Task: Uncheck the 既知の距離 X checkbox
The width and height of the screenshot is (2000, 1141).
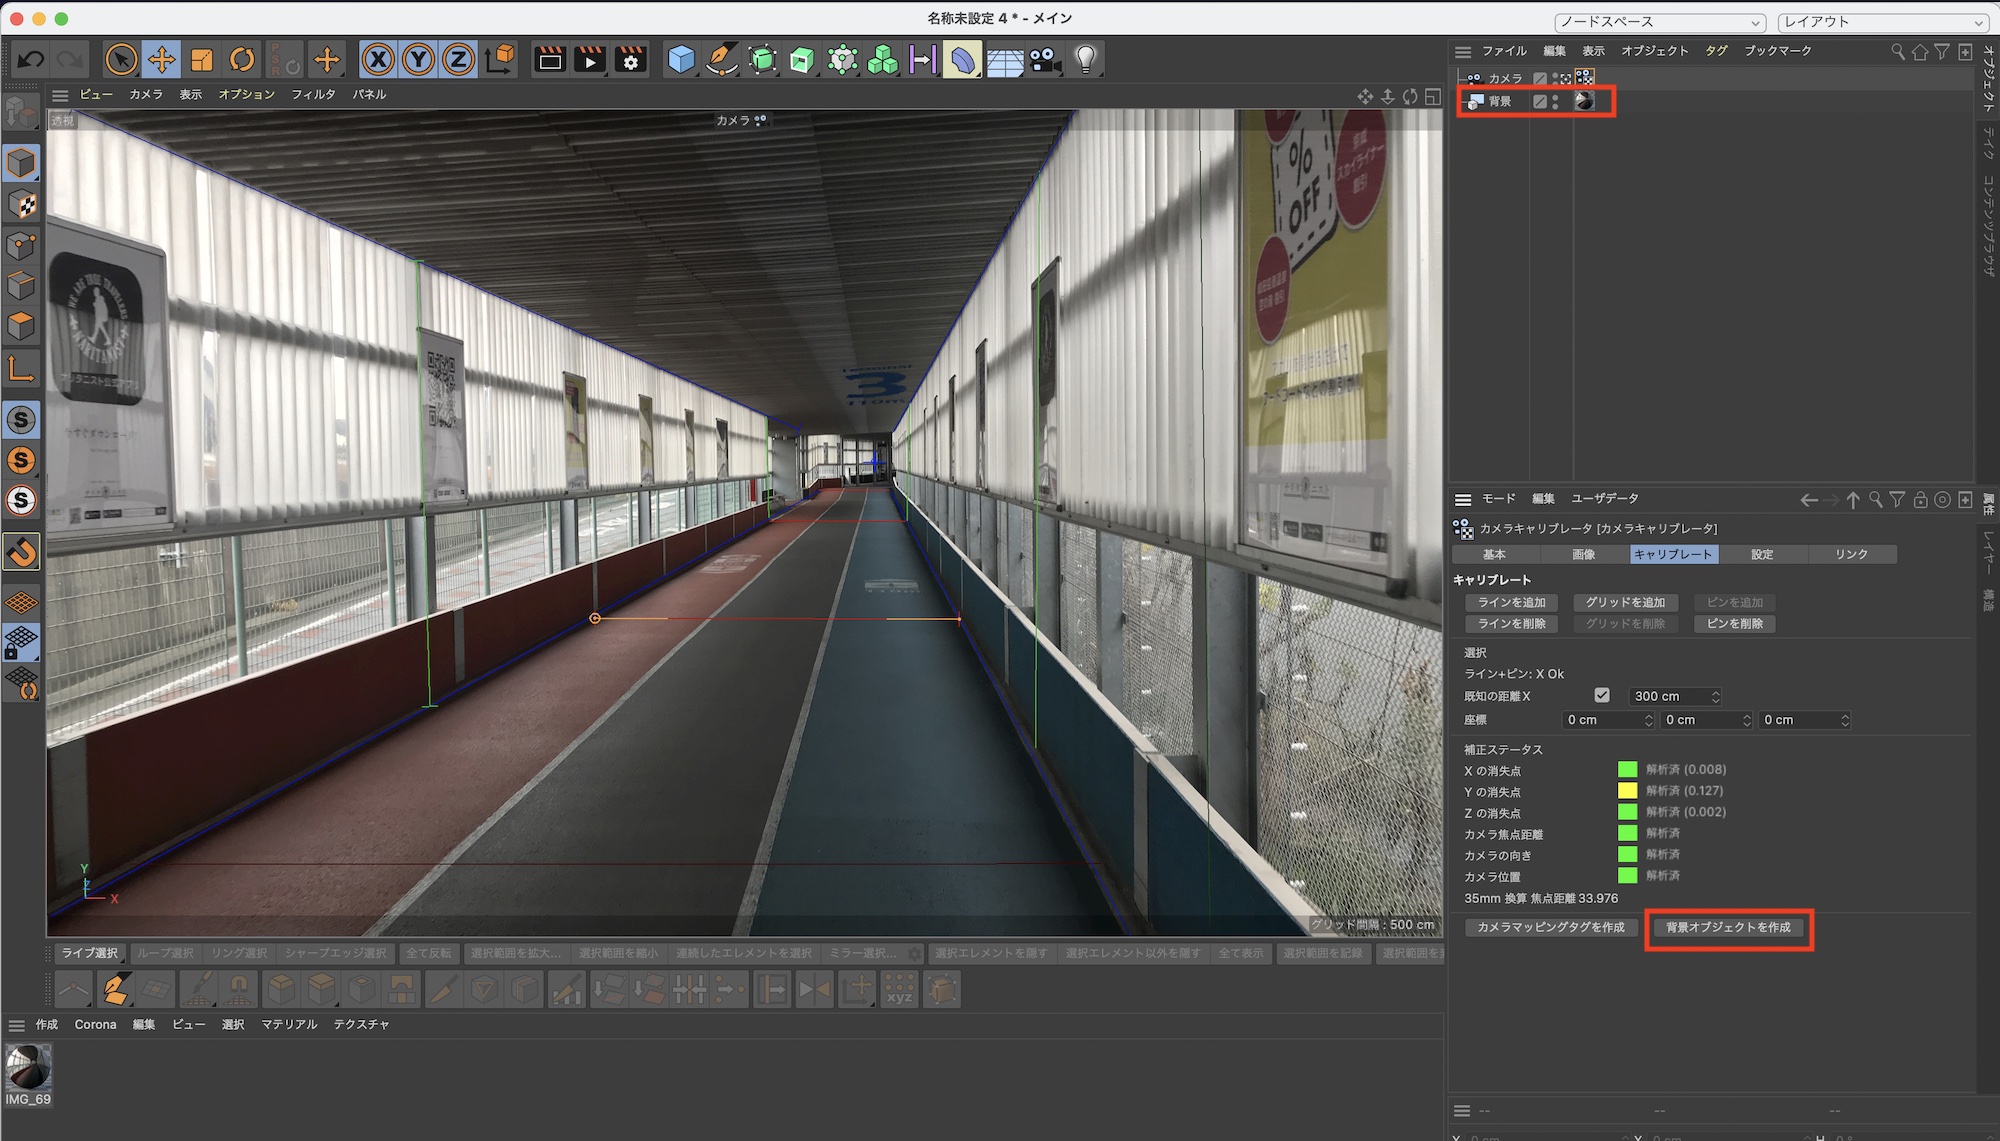Action: click(1602, 695)
